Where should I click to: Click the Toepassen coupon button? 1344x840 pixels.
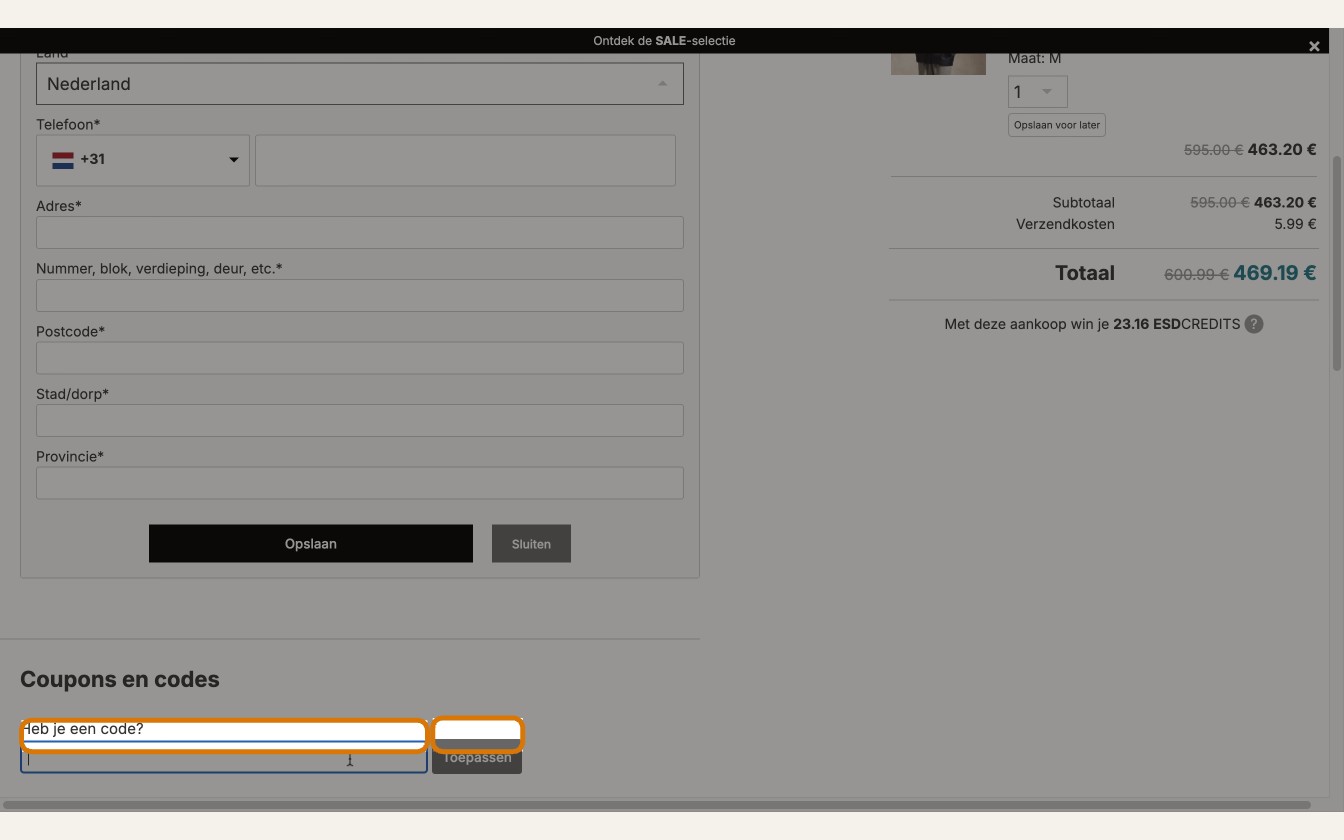coord(477,758)
